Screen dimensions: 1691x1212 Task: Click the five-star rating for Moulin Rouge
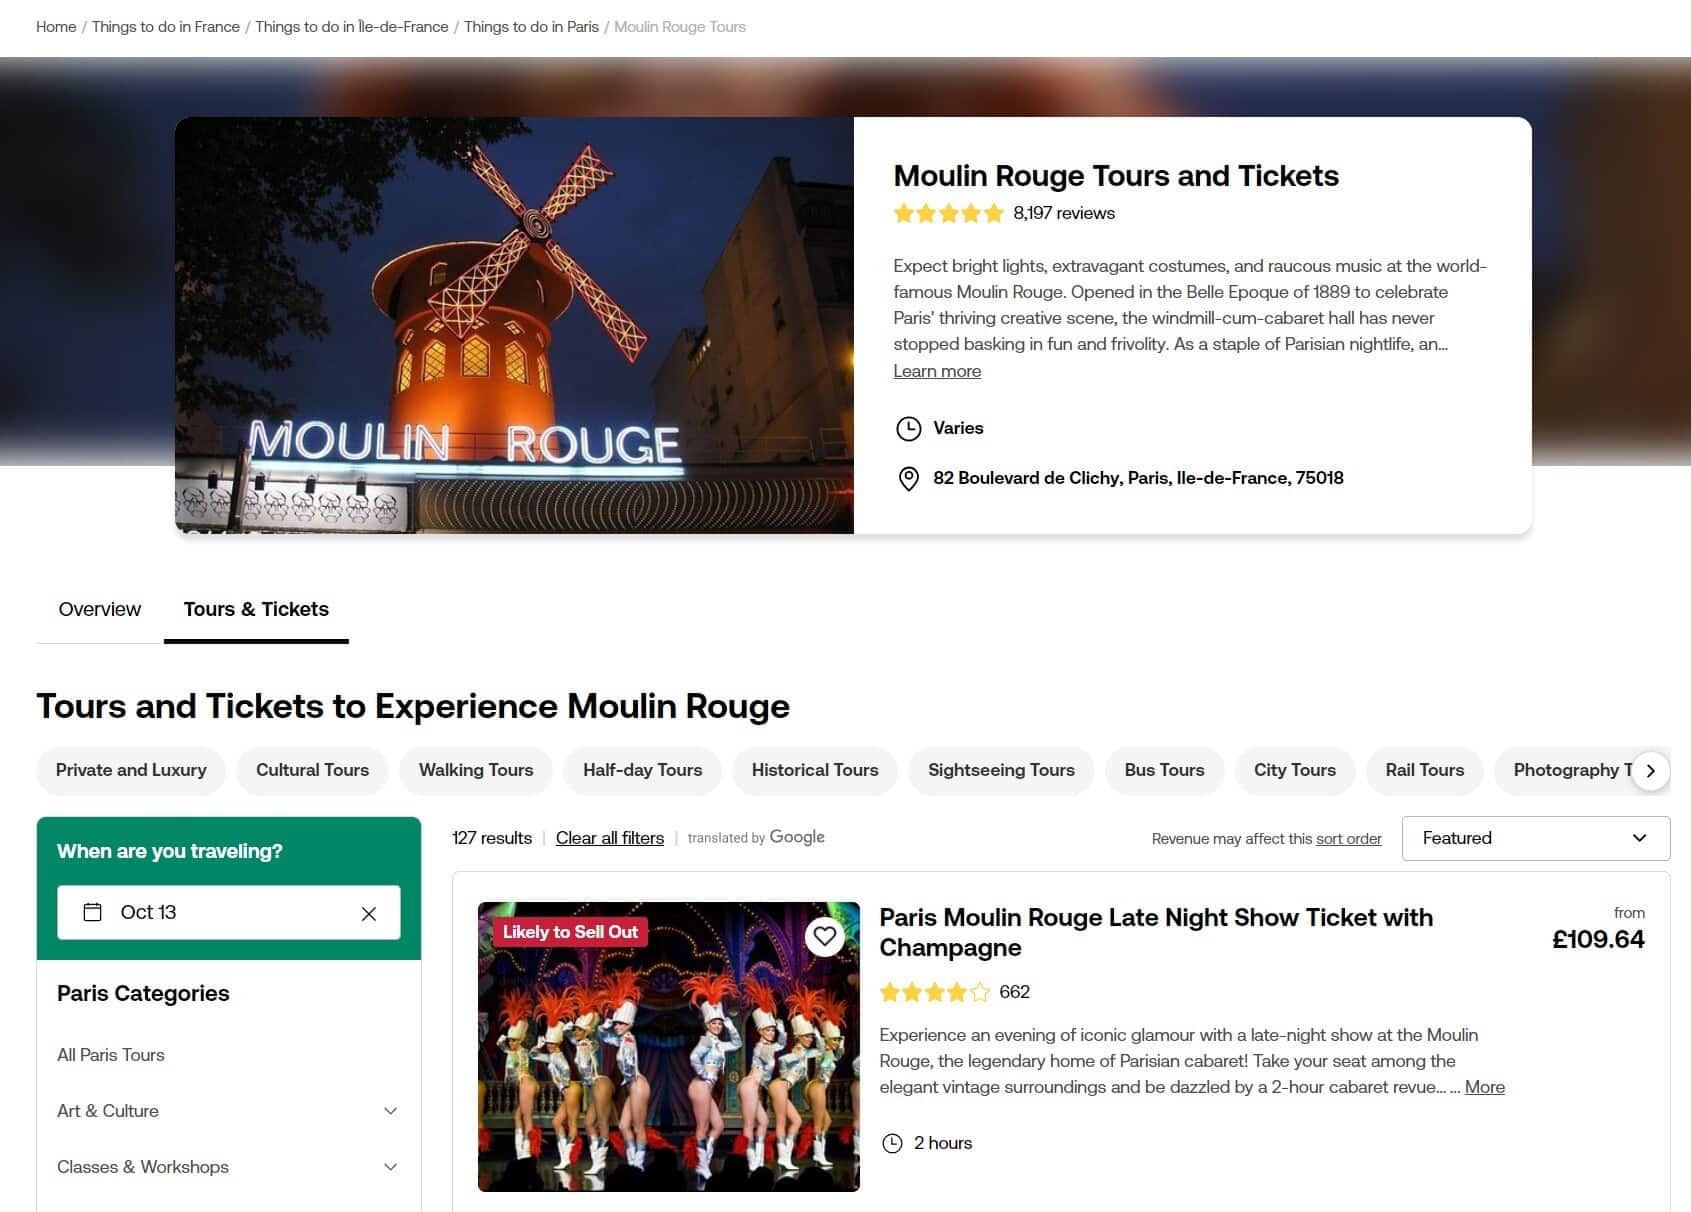click(948, 213)
